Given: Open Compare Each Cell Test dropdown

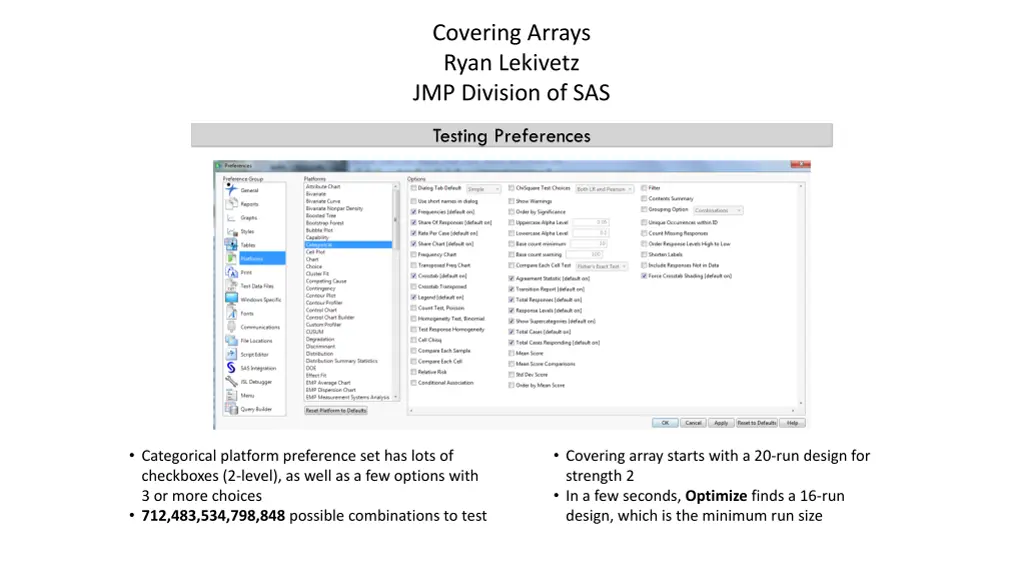Looking at the screenshot, I should coord(601,266).
